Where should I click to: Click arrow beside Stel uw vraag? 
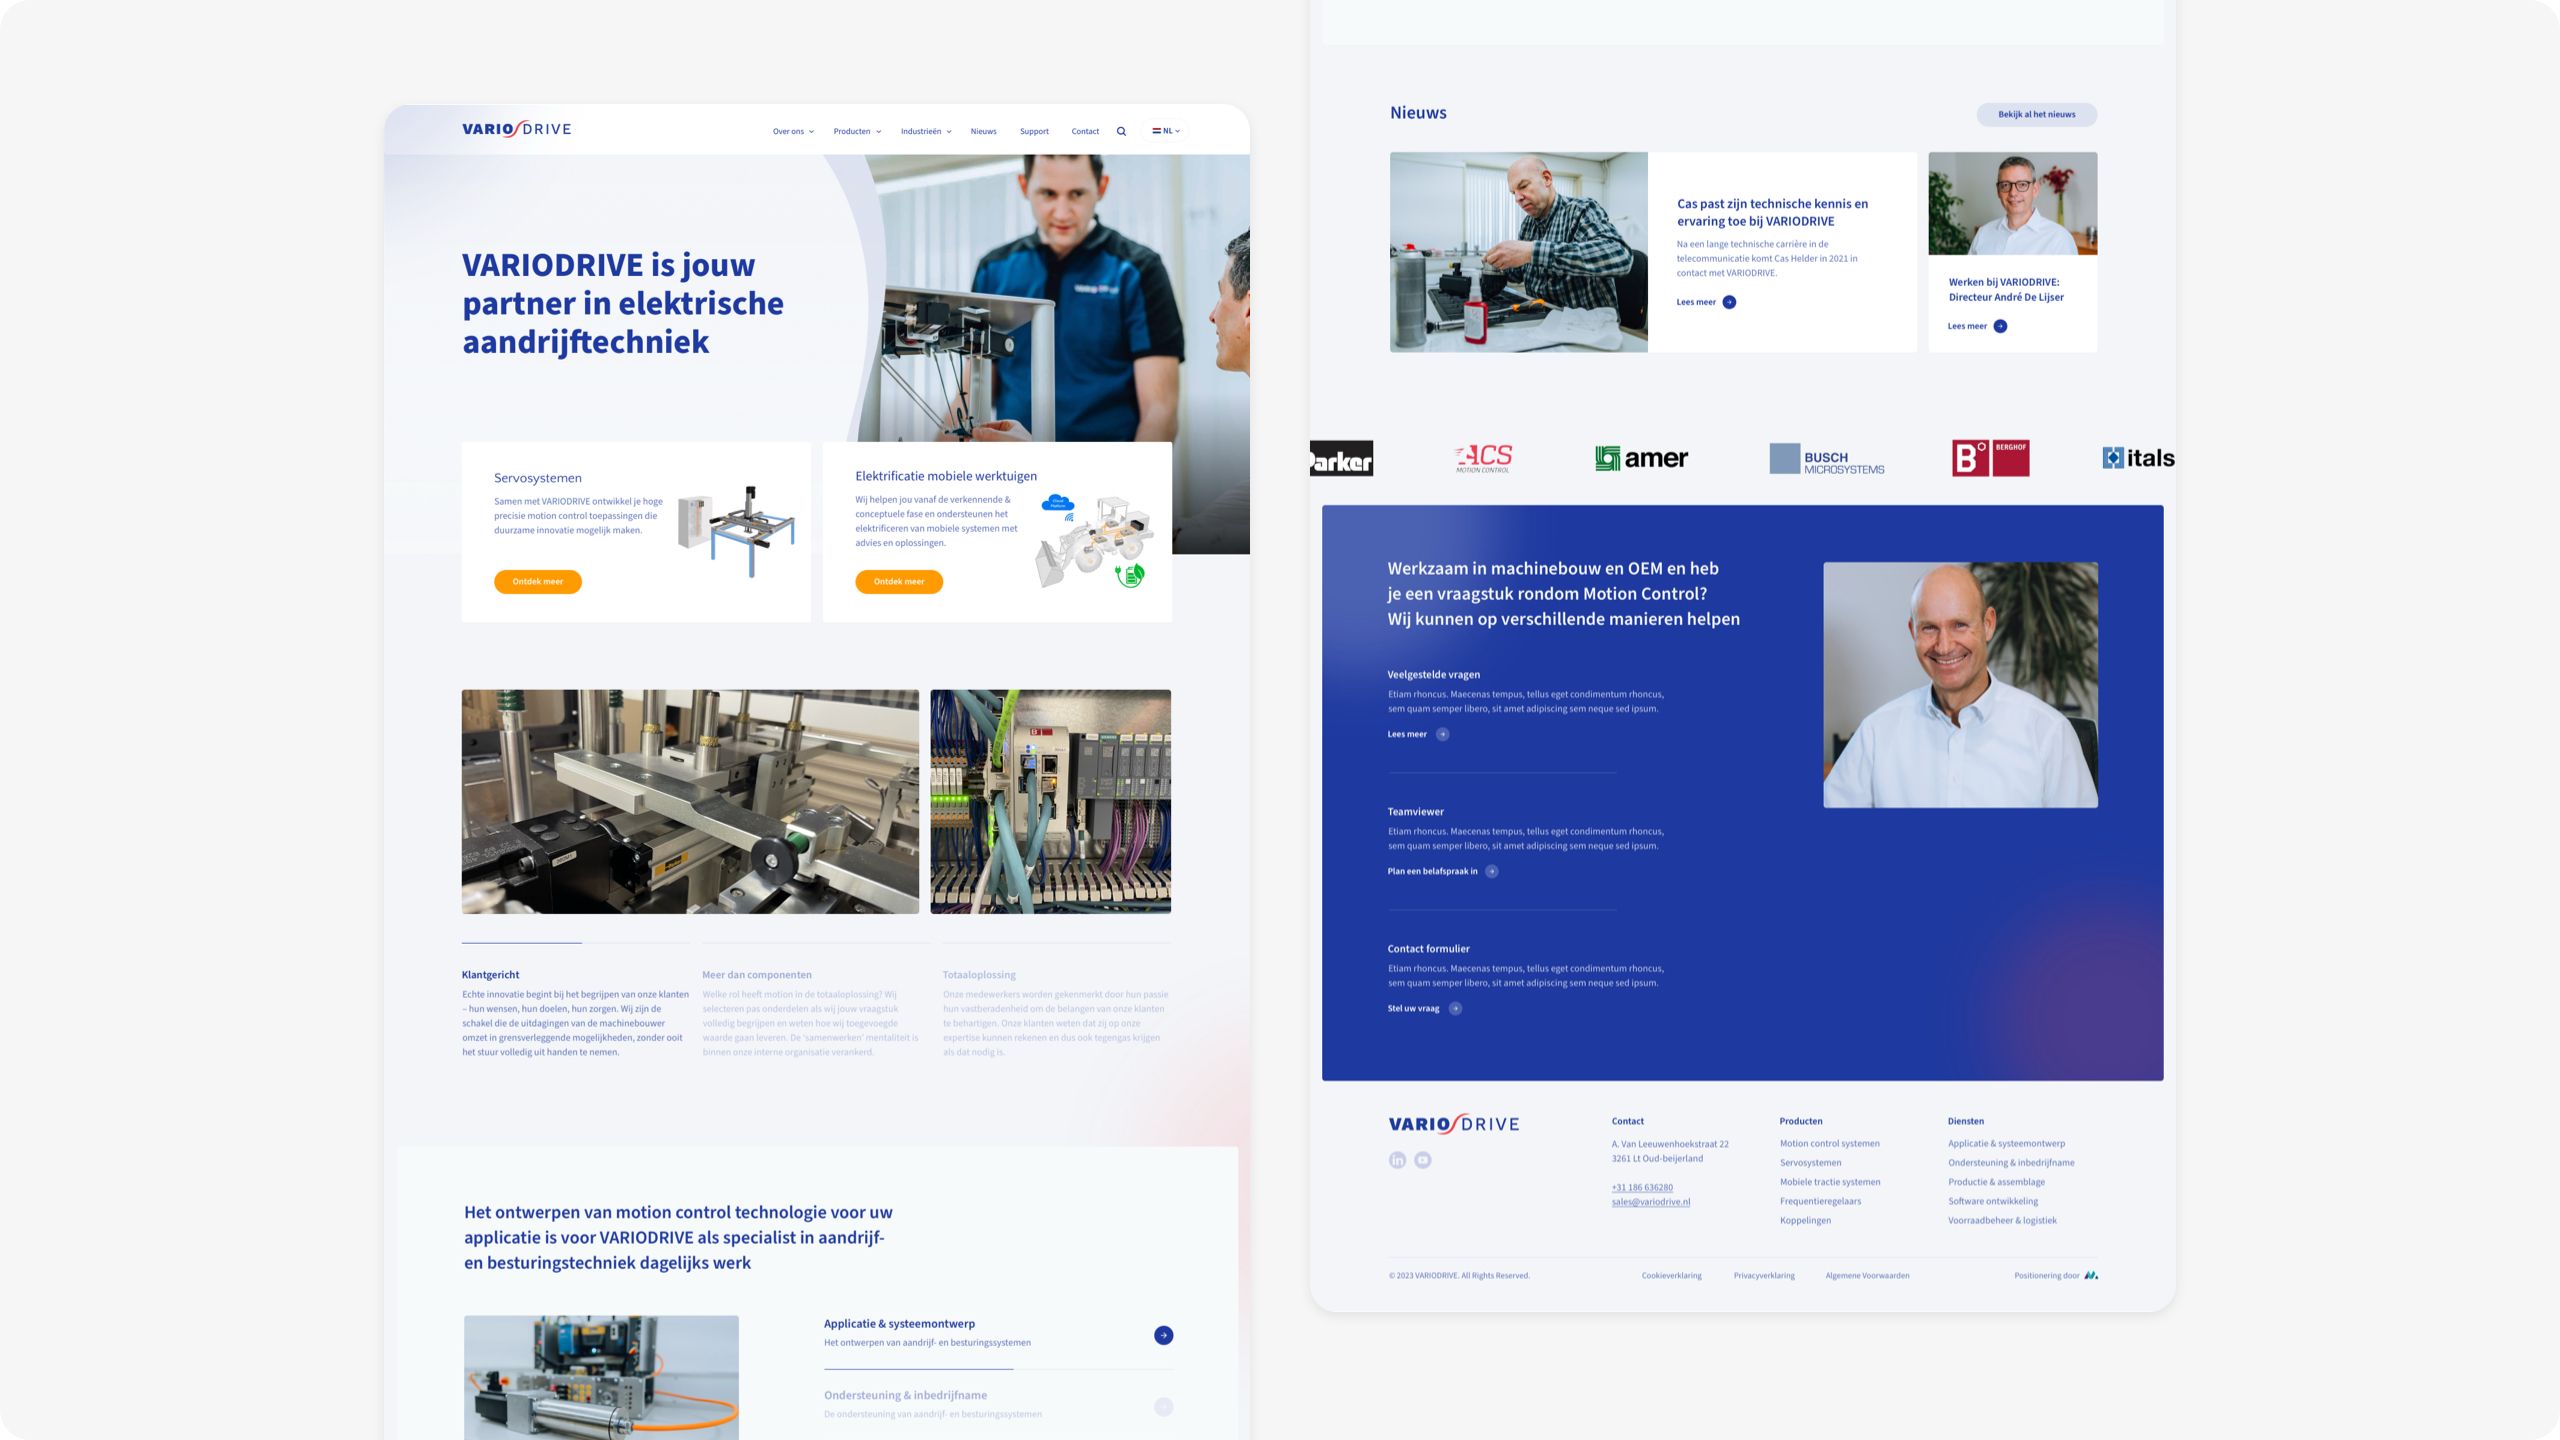1455,1008
